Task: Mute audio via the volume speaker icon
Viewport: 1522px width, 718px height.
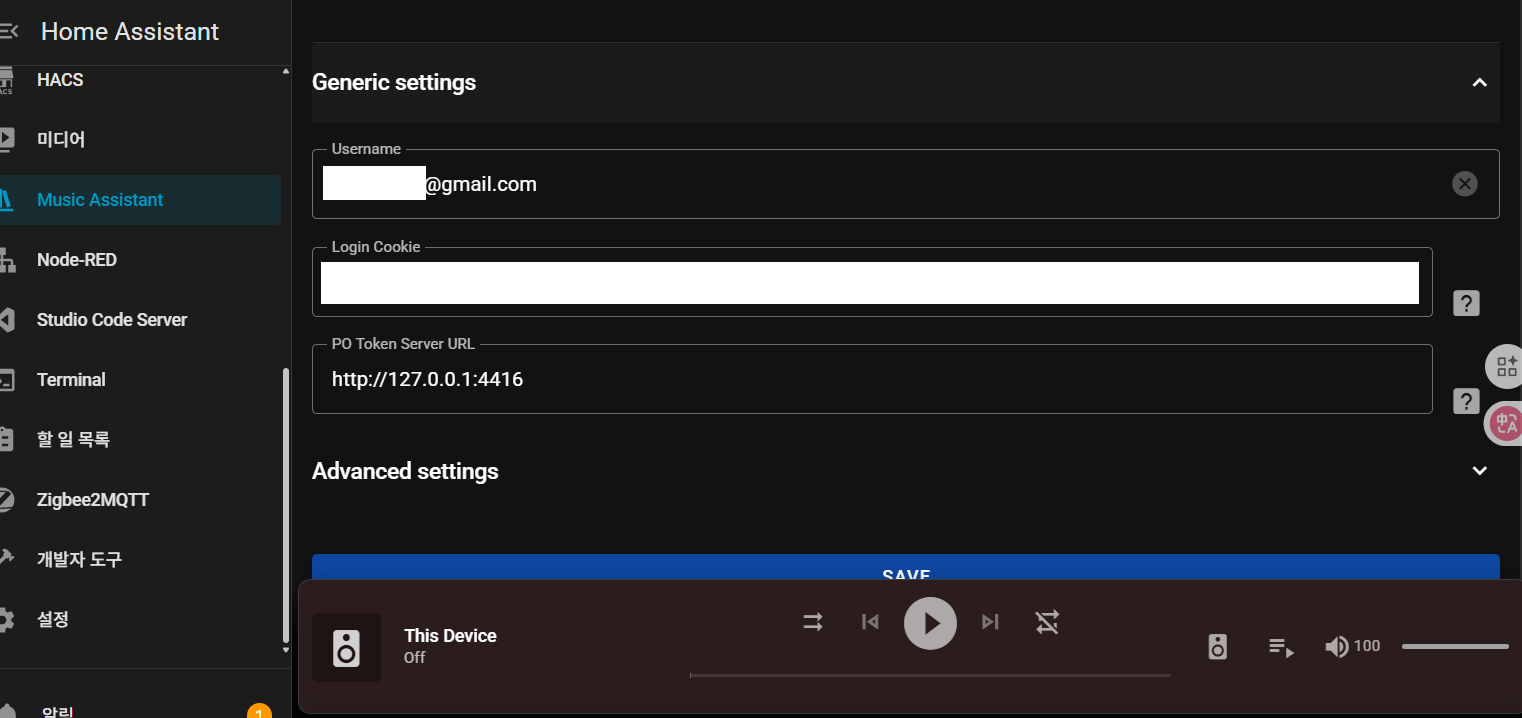Action: pos(1336,646)
